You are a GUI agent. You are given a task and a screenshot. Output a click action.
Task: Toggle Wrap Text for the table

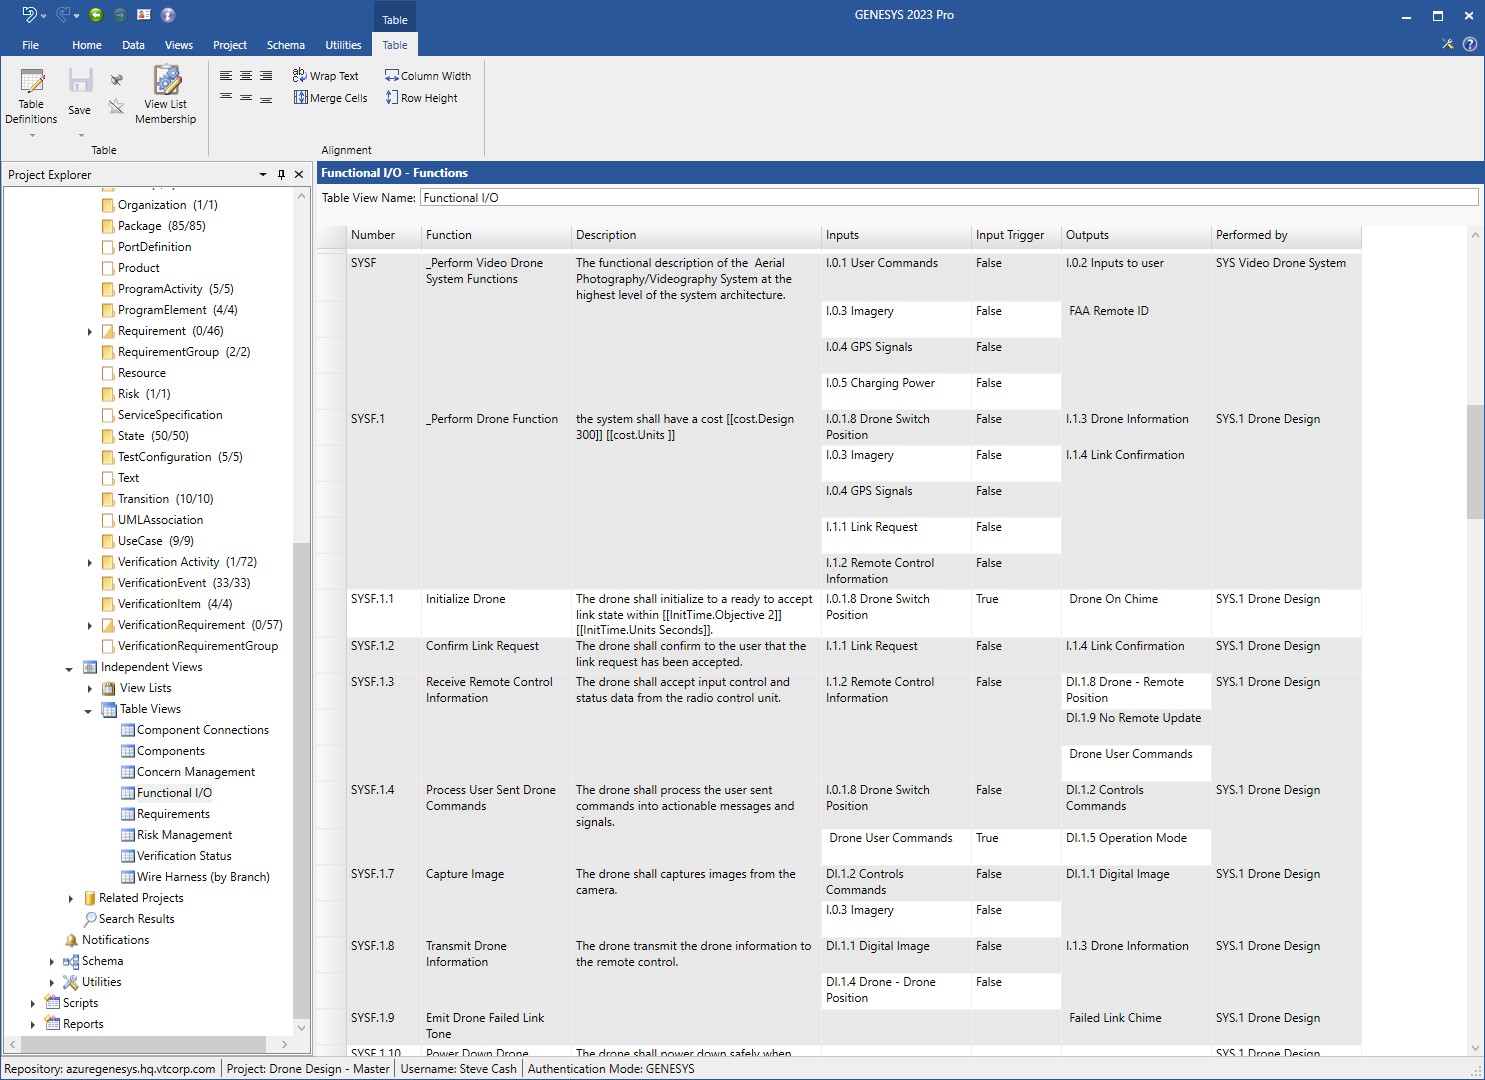point(327,75)
